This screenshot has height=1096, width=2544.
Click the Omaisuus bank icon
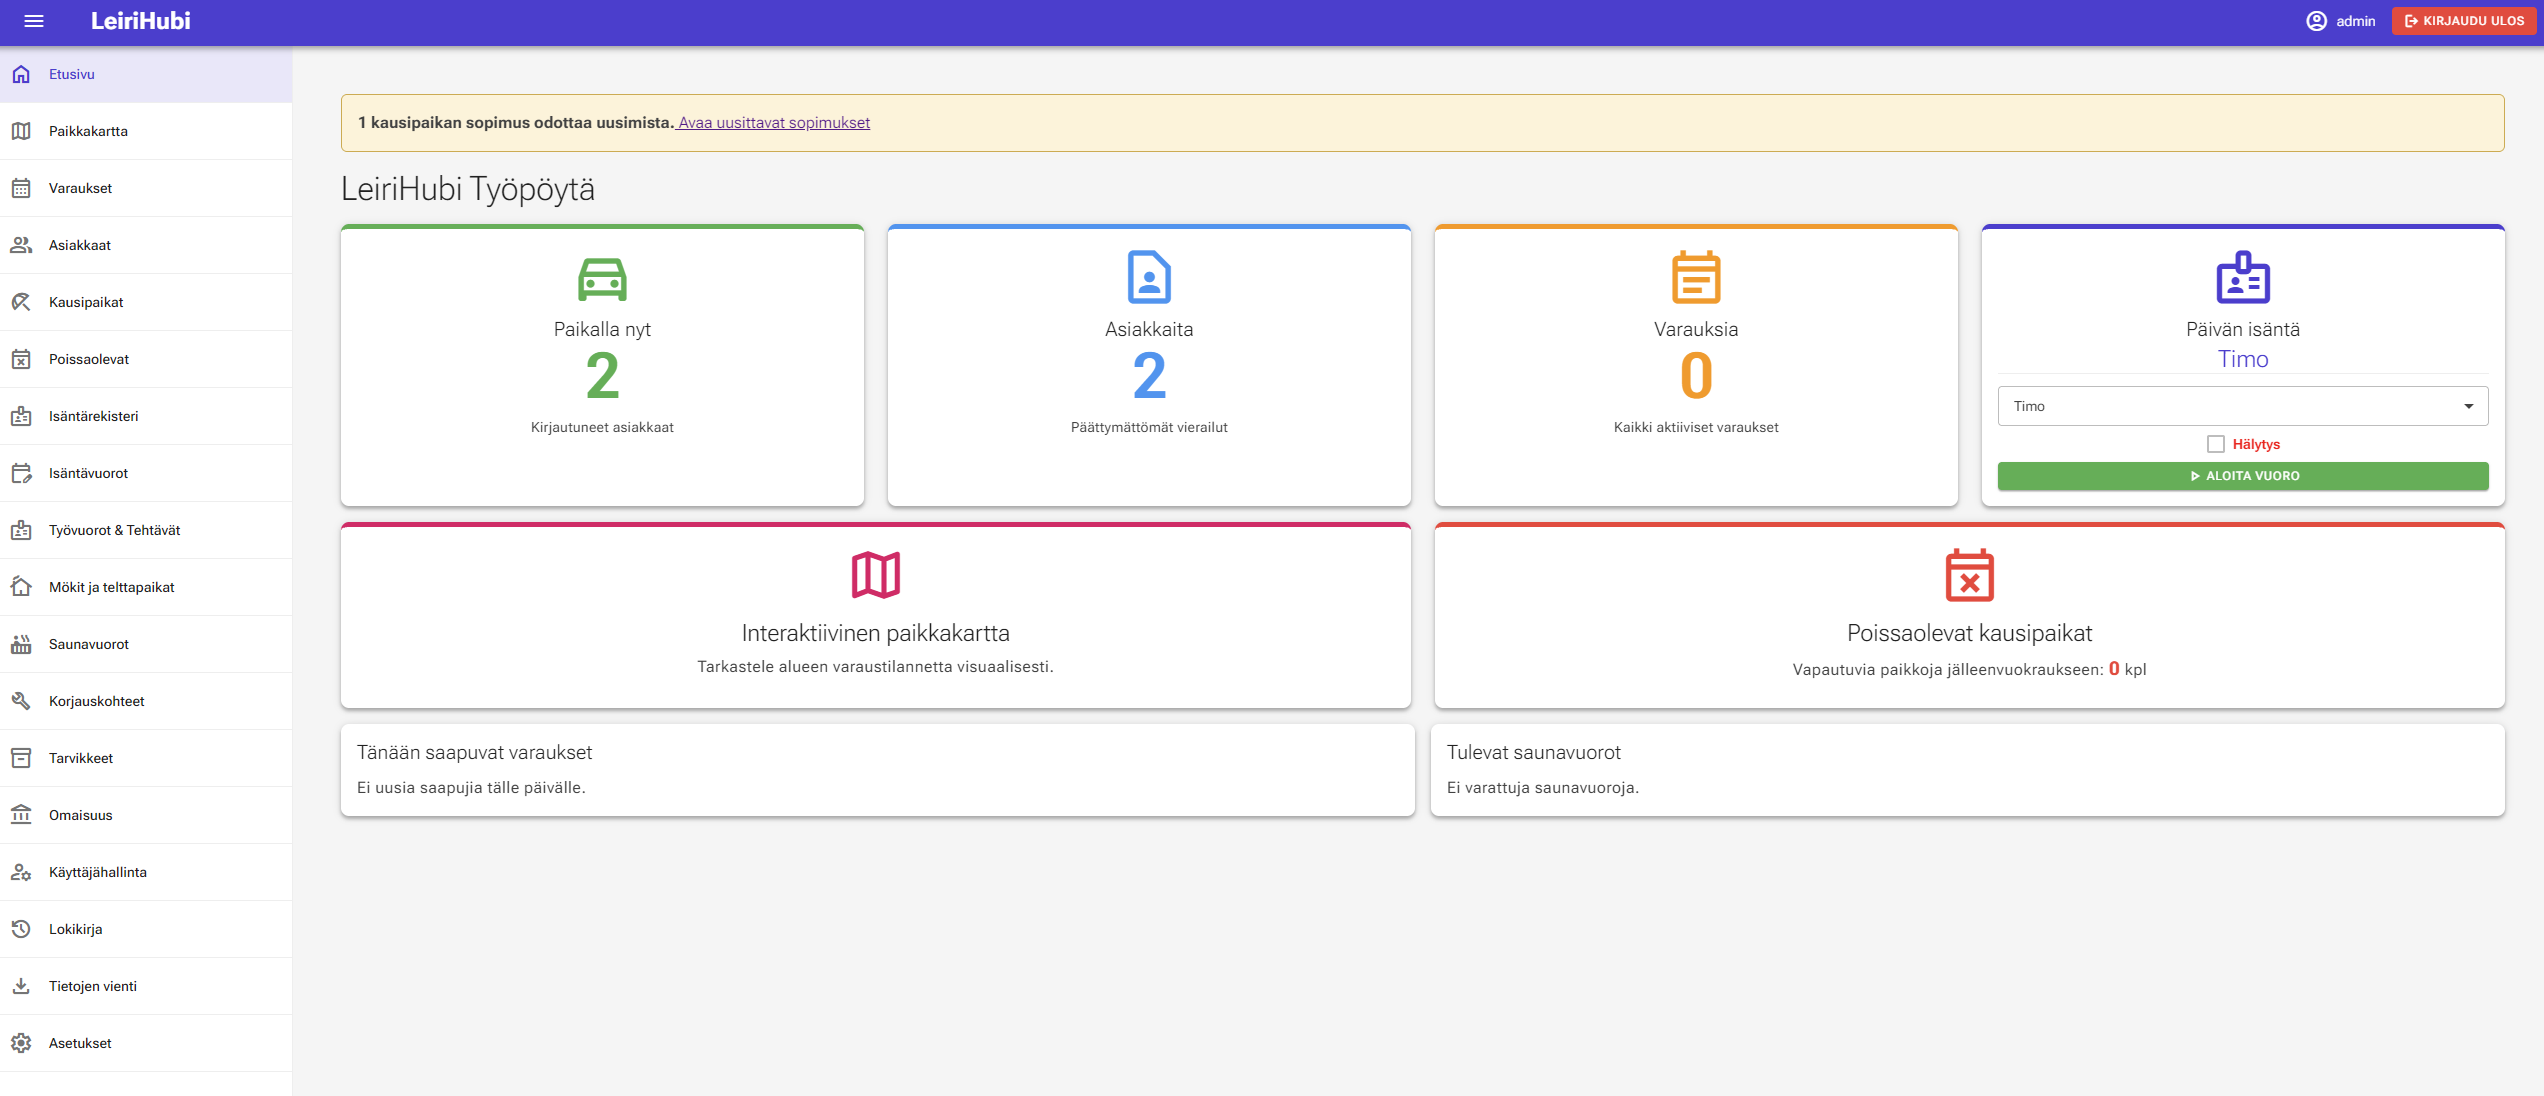pos(21,815)
